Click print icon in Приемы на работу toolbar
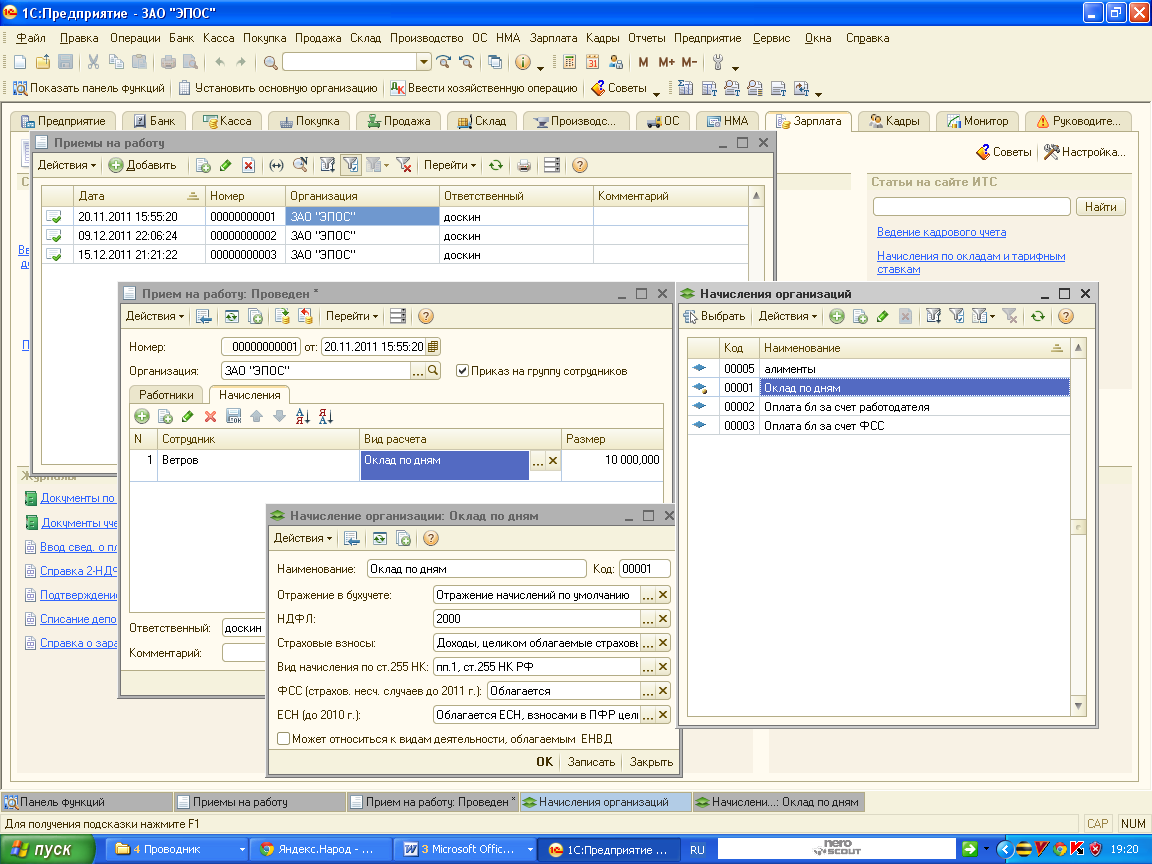Image resolution: width=1152 pixels, height=864 pixels. point(524,165)
